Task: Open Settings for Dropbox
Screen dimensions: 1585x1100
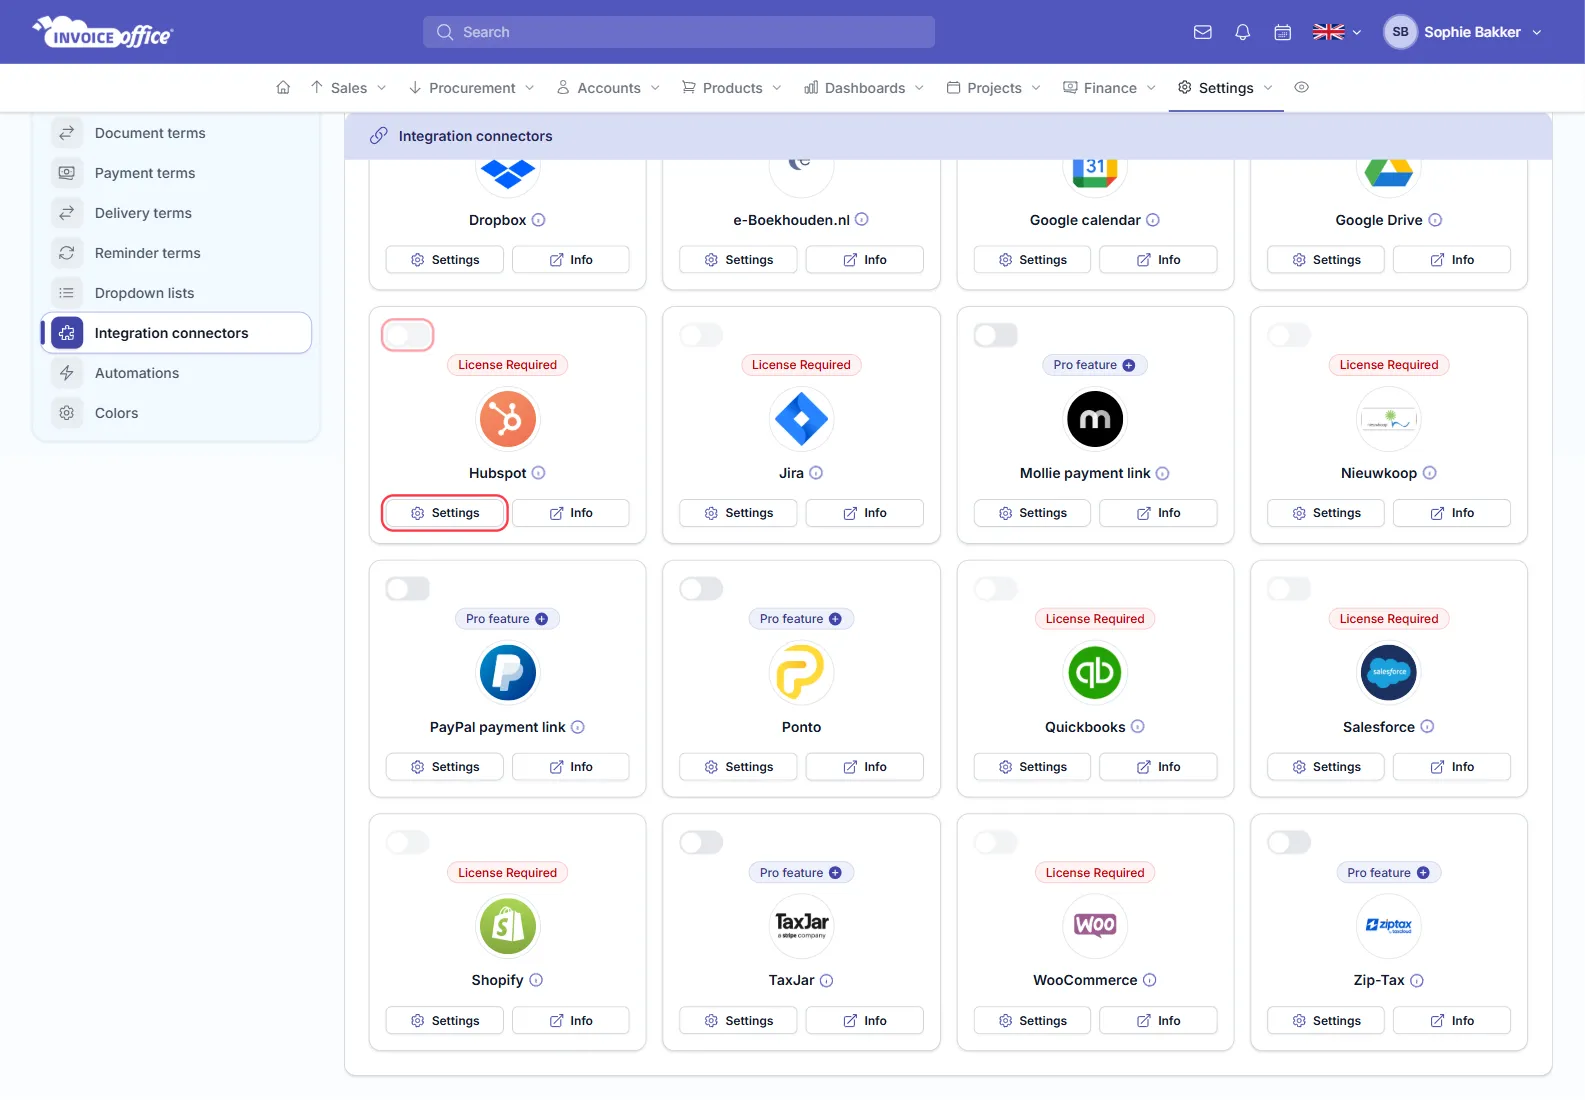Action: click(x=445, y=260)
